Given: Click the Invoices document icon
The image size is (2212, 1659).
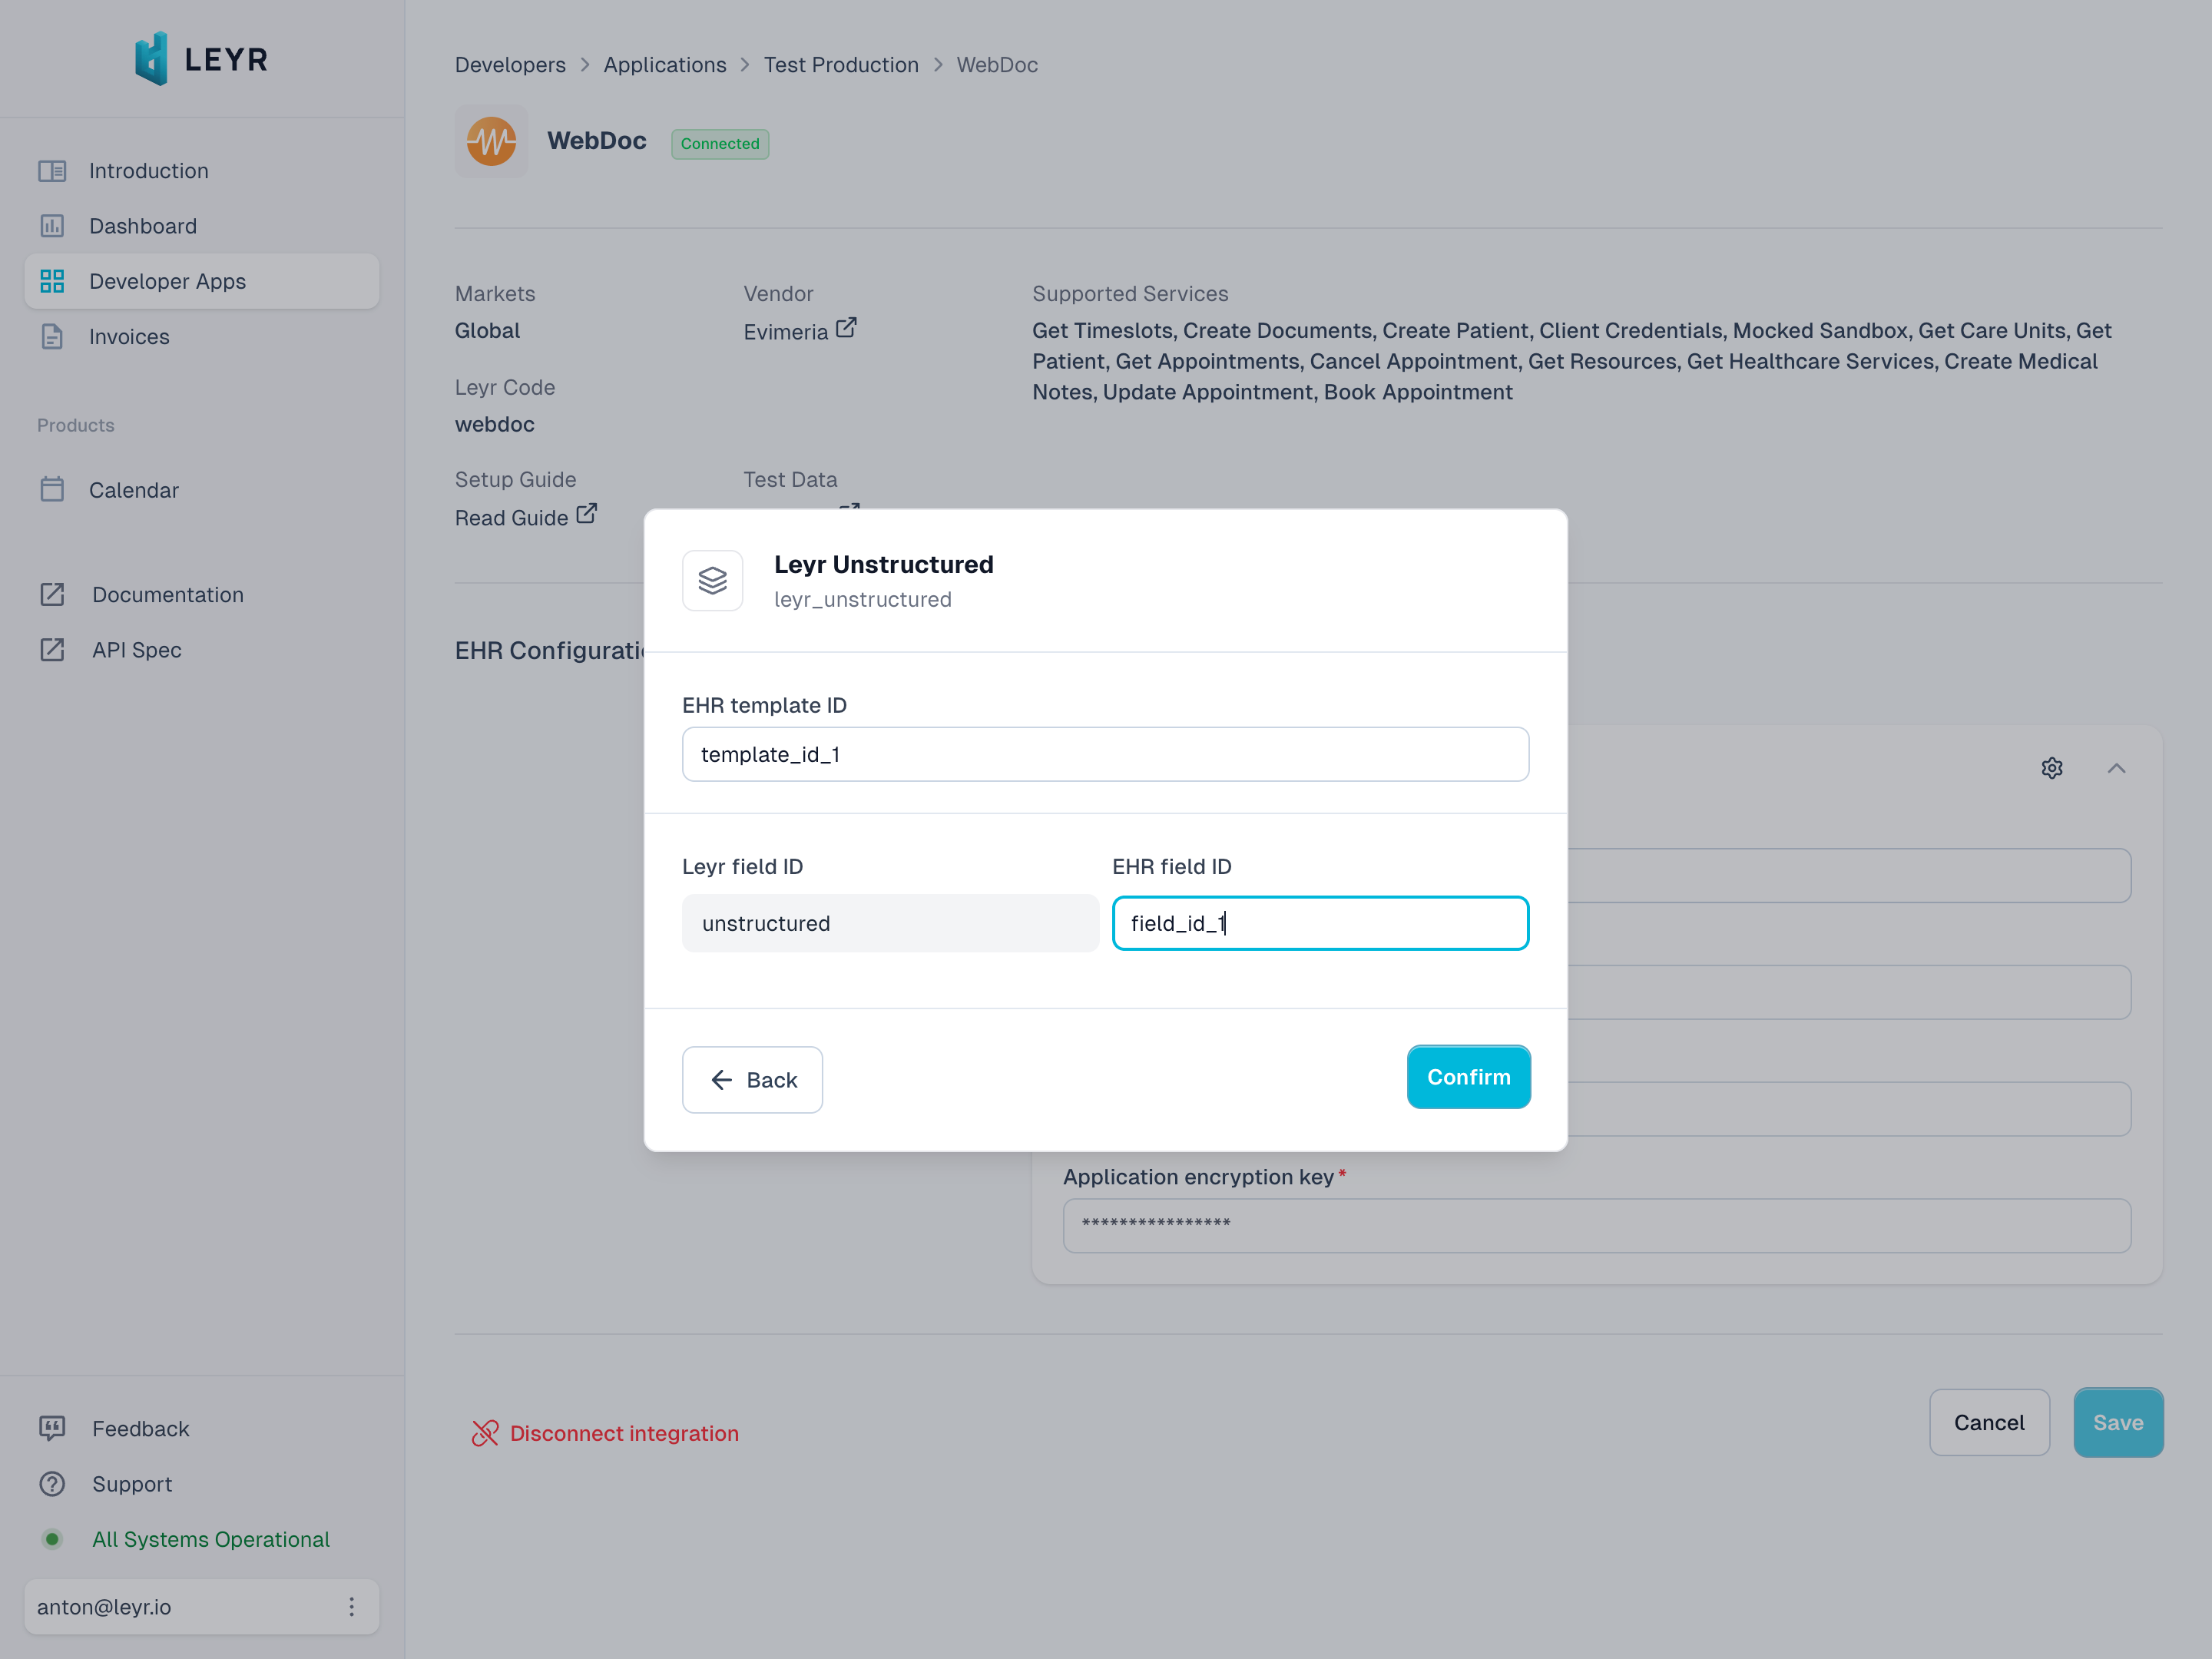Looking at the screenshot, I should (x=52, y=337).
